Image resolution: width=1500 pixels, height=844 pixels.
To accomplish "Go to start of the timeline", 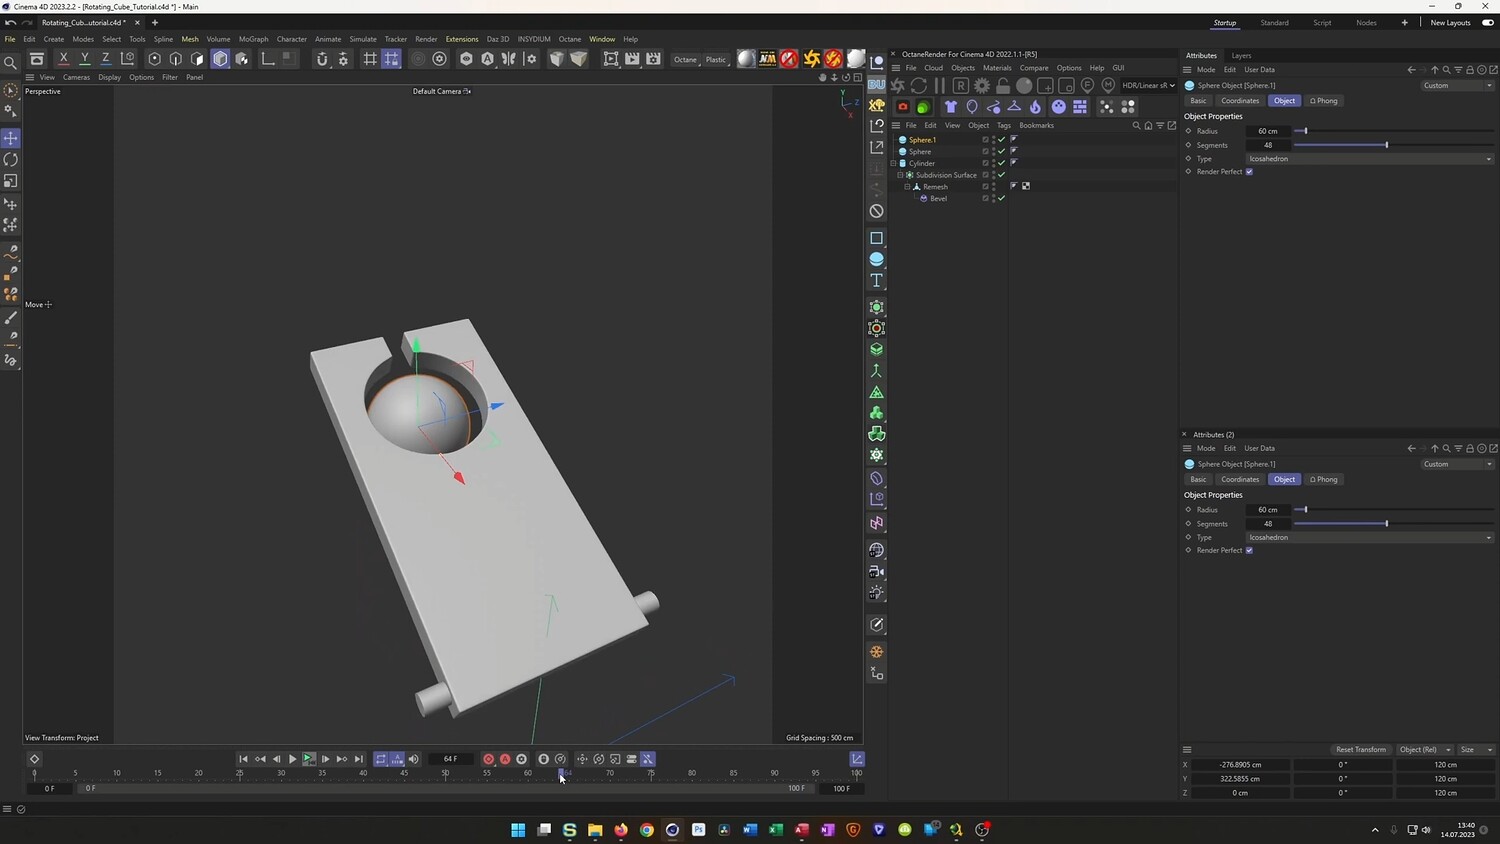I will click(243, 759).
